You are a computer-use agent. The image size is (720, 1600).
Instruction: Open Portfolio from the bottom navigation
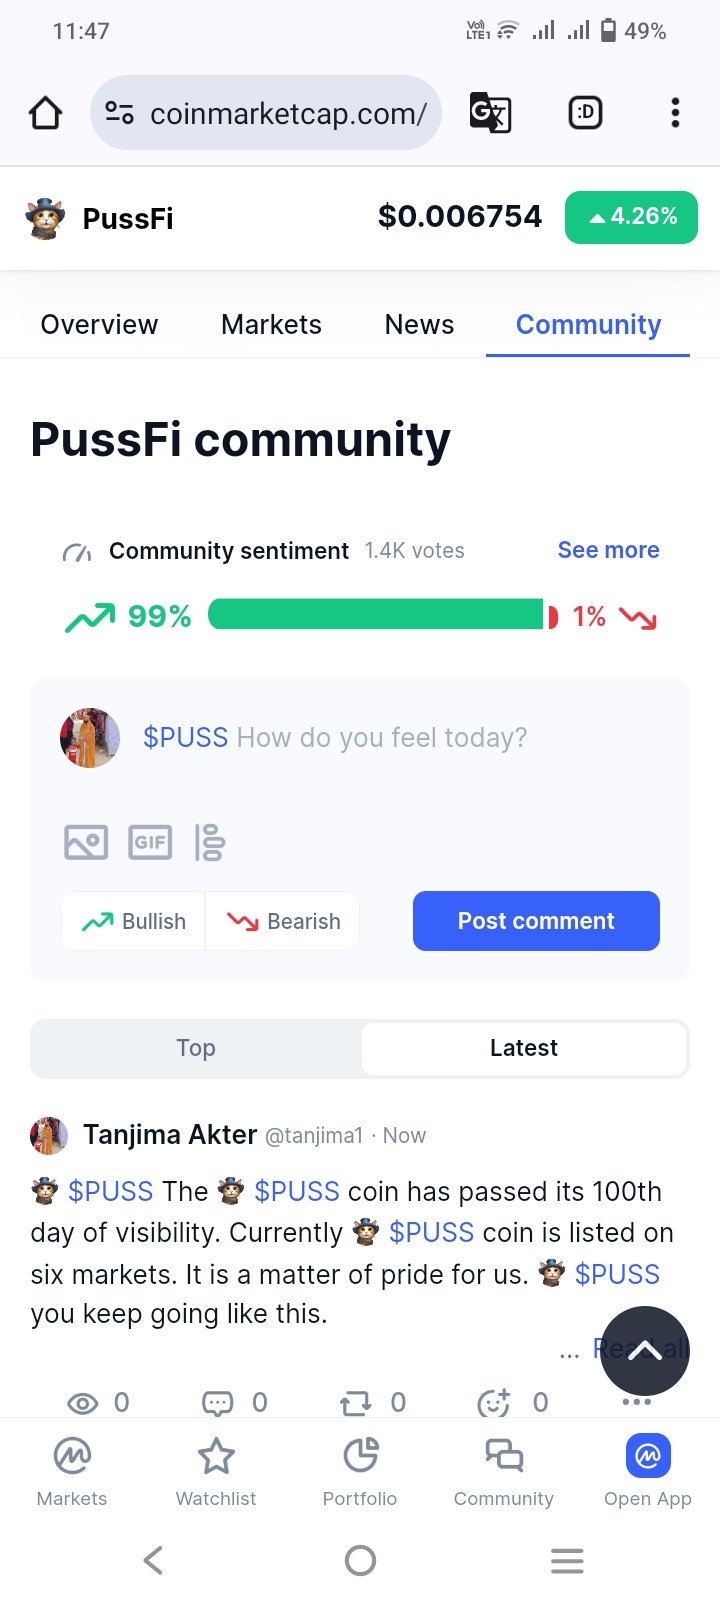point(360,1471)
